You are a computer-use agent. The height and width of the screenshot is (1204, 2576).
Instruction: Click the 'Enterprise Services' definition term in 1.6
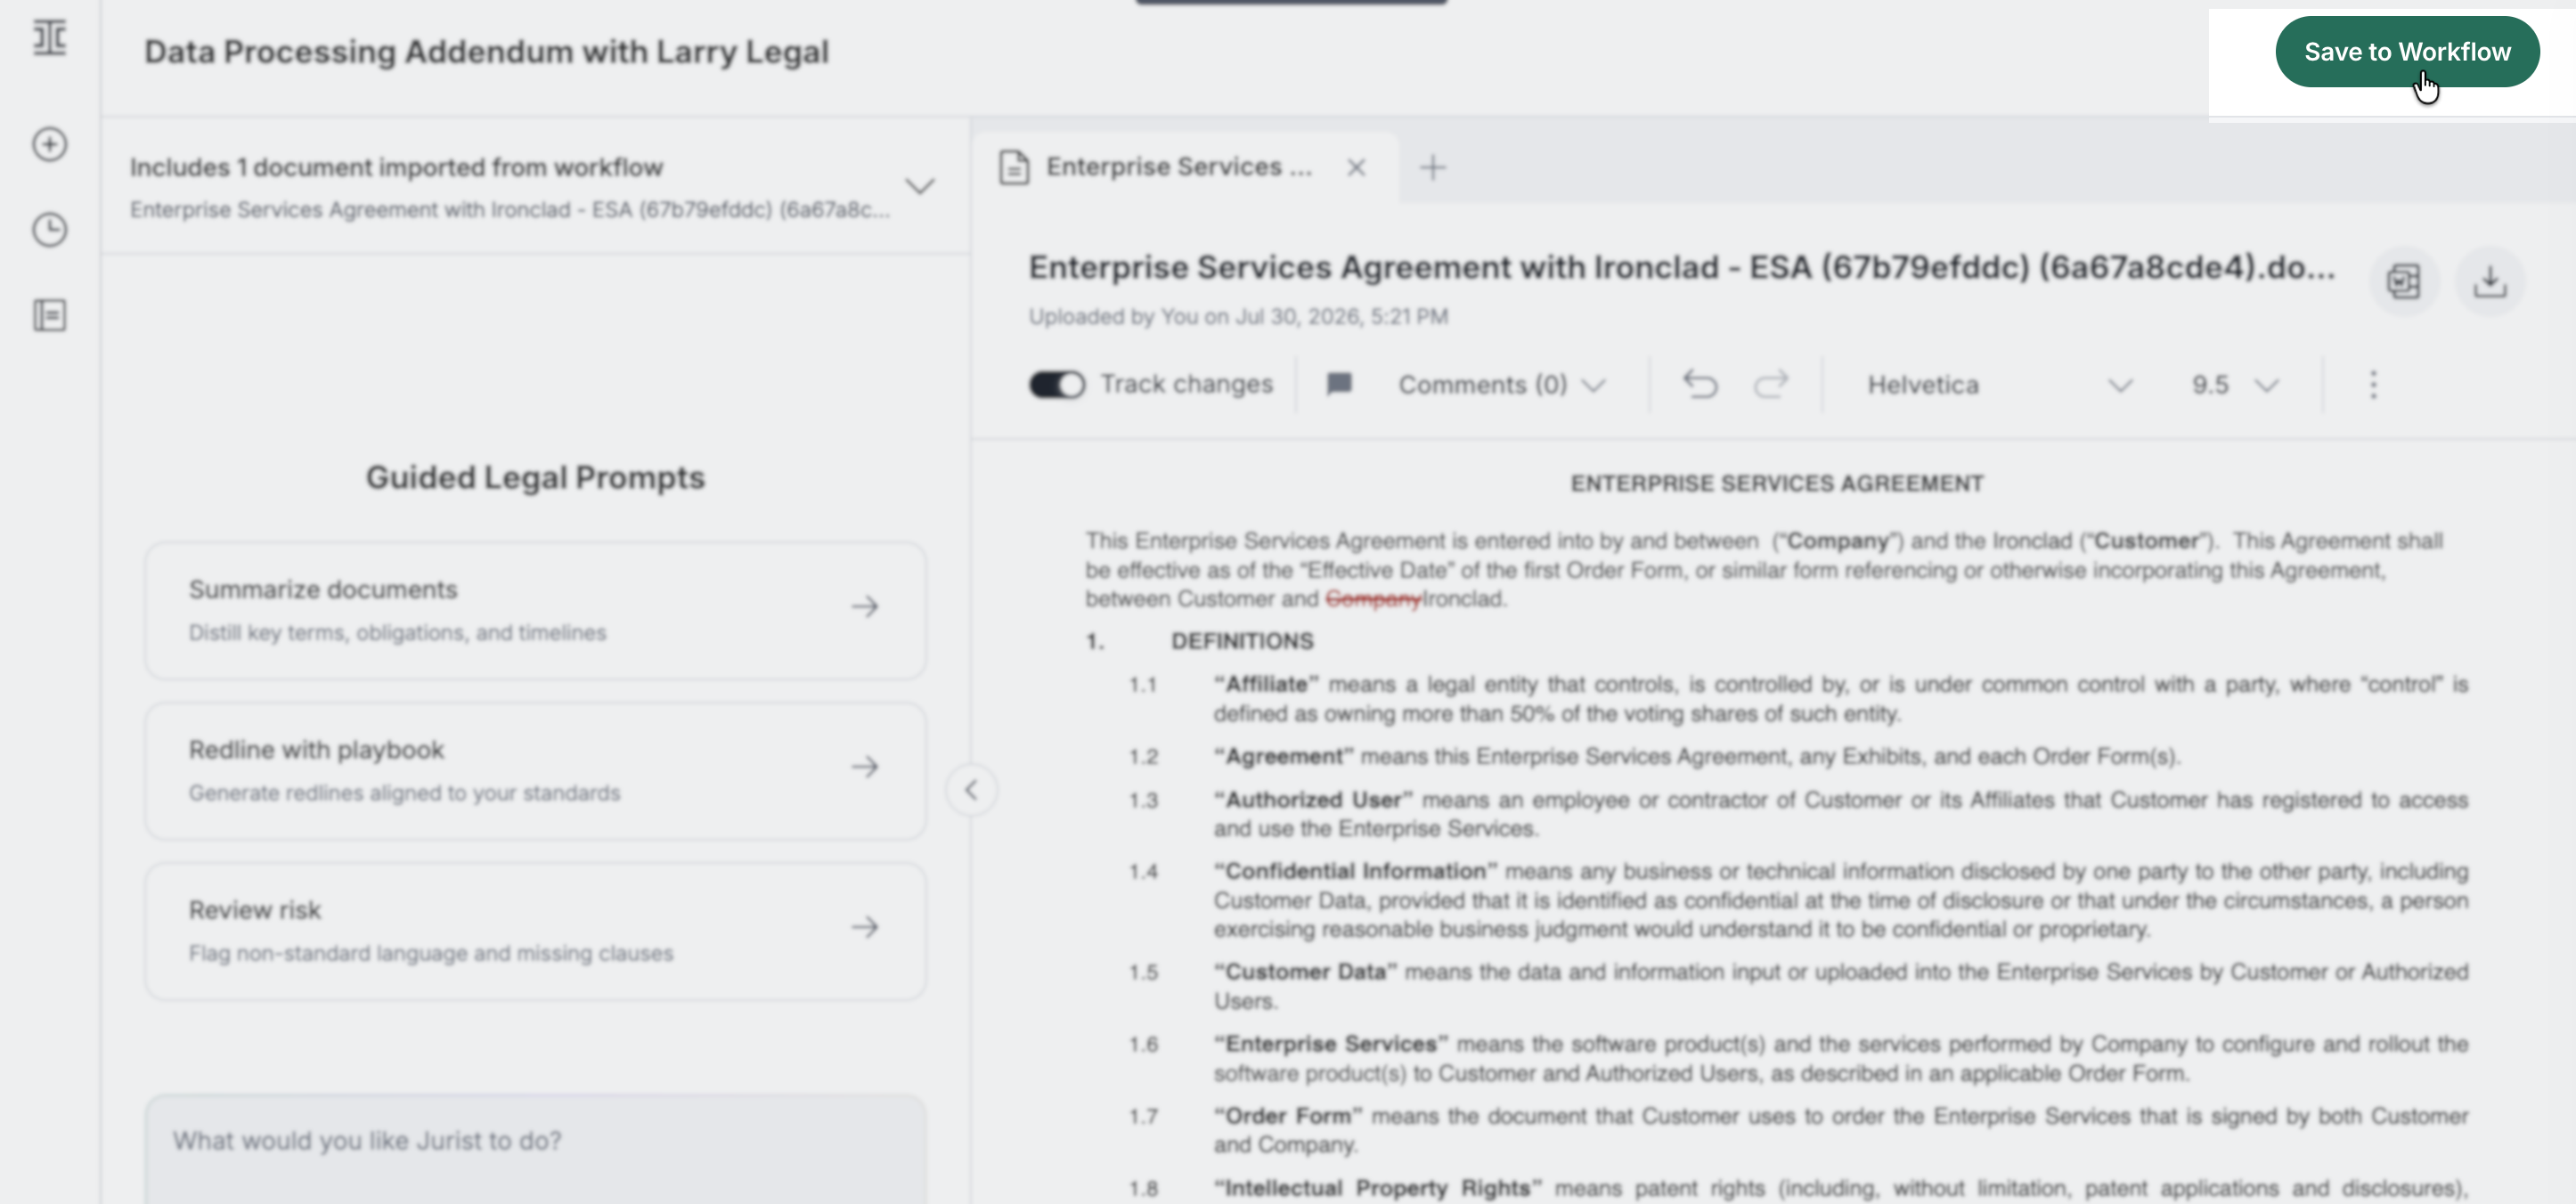(x=1330, y=1044)
